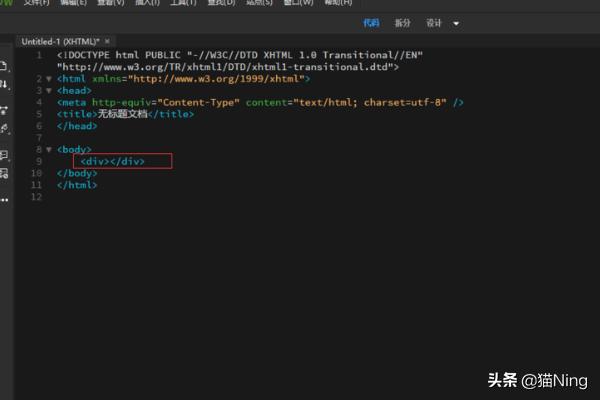Viewport: 600px width, 400px height.
Task: Open the 插入(I) menu
Action: (x=147, y=2)
